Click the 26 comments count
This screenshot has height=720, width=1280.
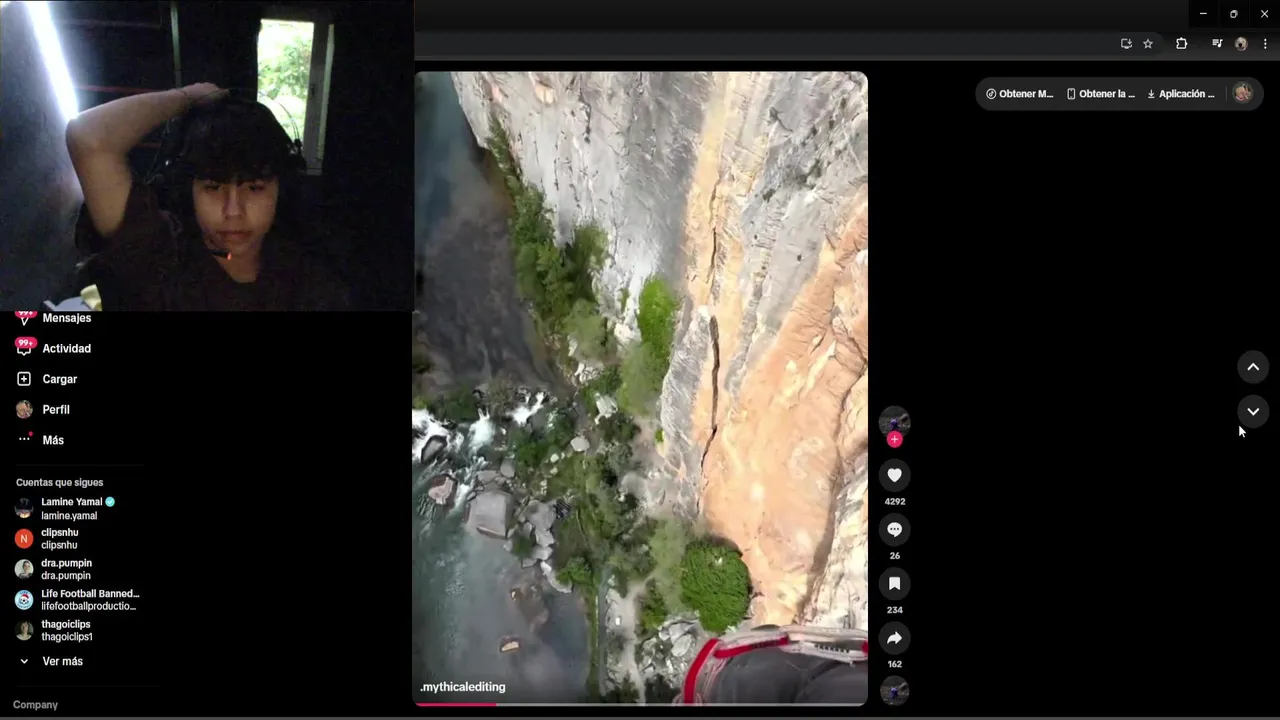click(894, 556)
